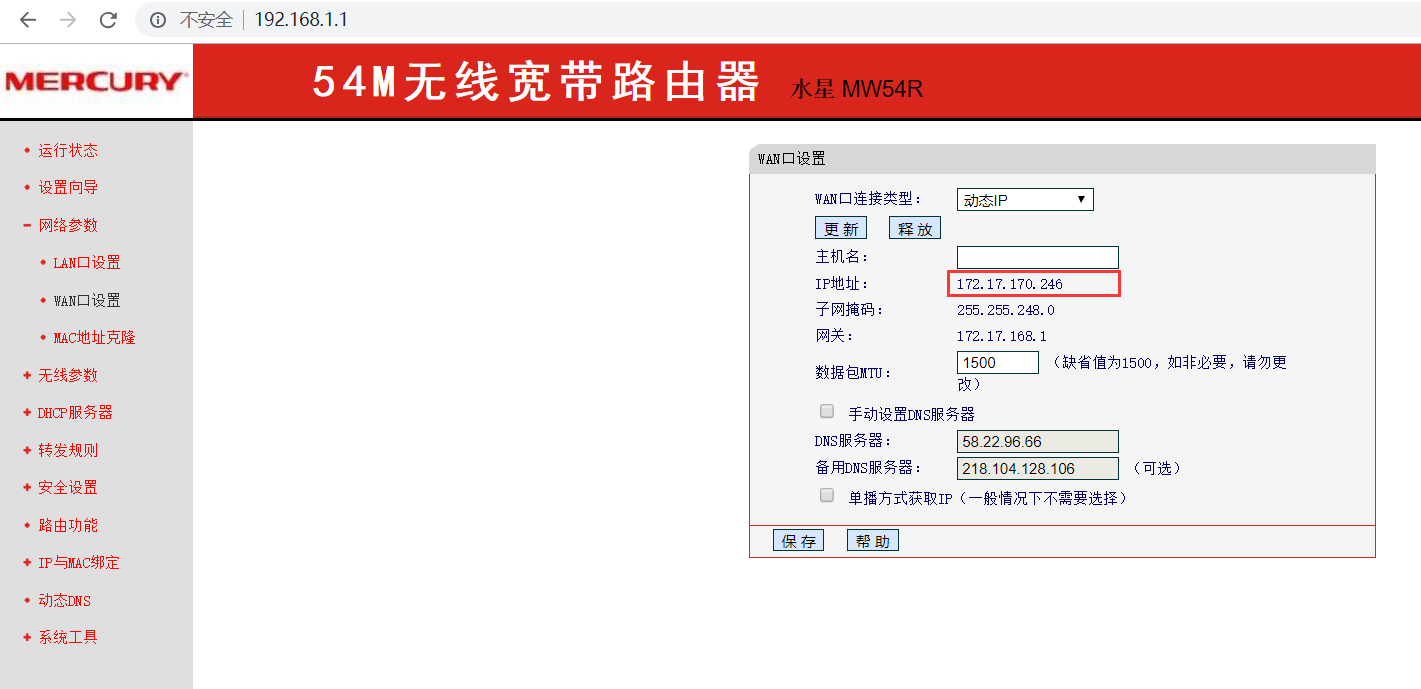Viewport: 1421px width, 689px height.
Task: Expand the 无线参数 section
Action: 68,376
